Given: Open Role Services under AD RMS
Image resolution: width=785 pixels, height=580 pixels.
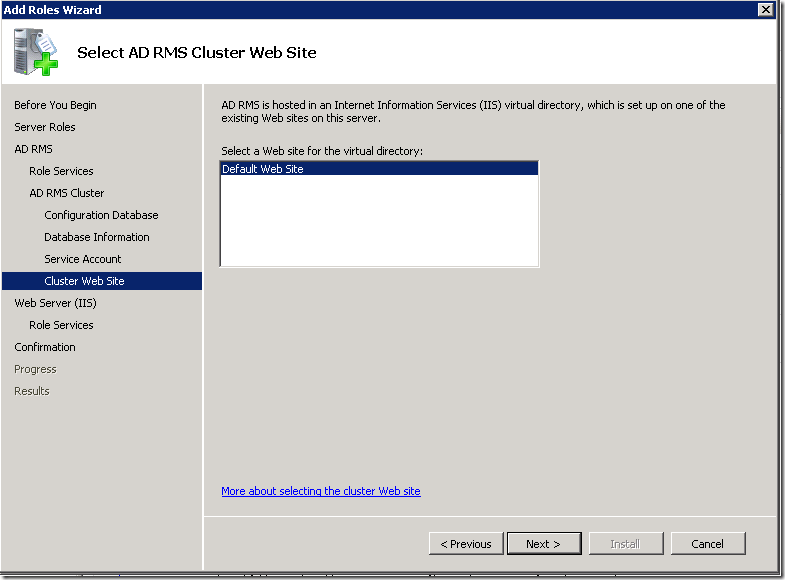Looking at the screenshot, I should click(x=61, y=171).
